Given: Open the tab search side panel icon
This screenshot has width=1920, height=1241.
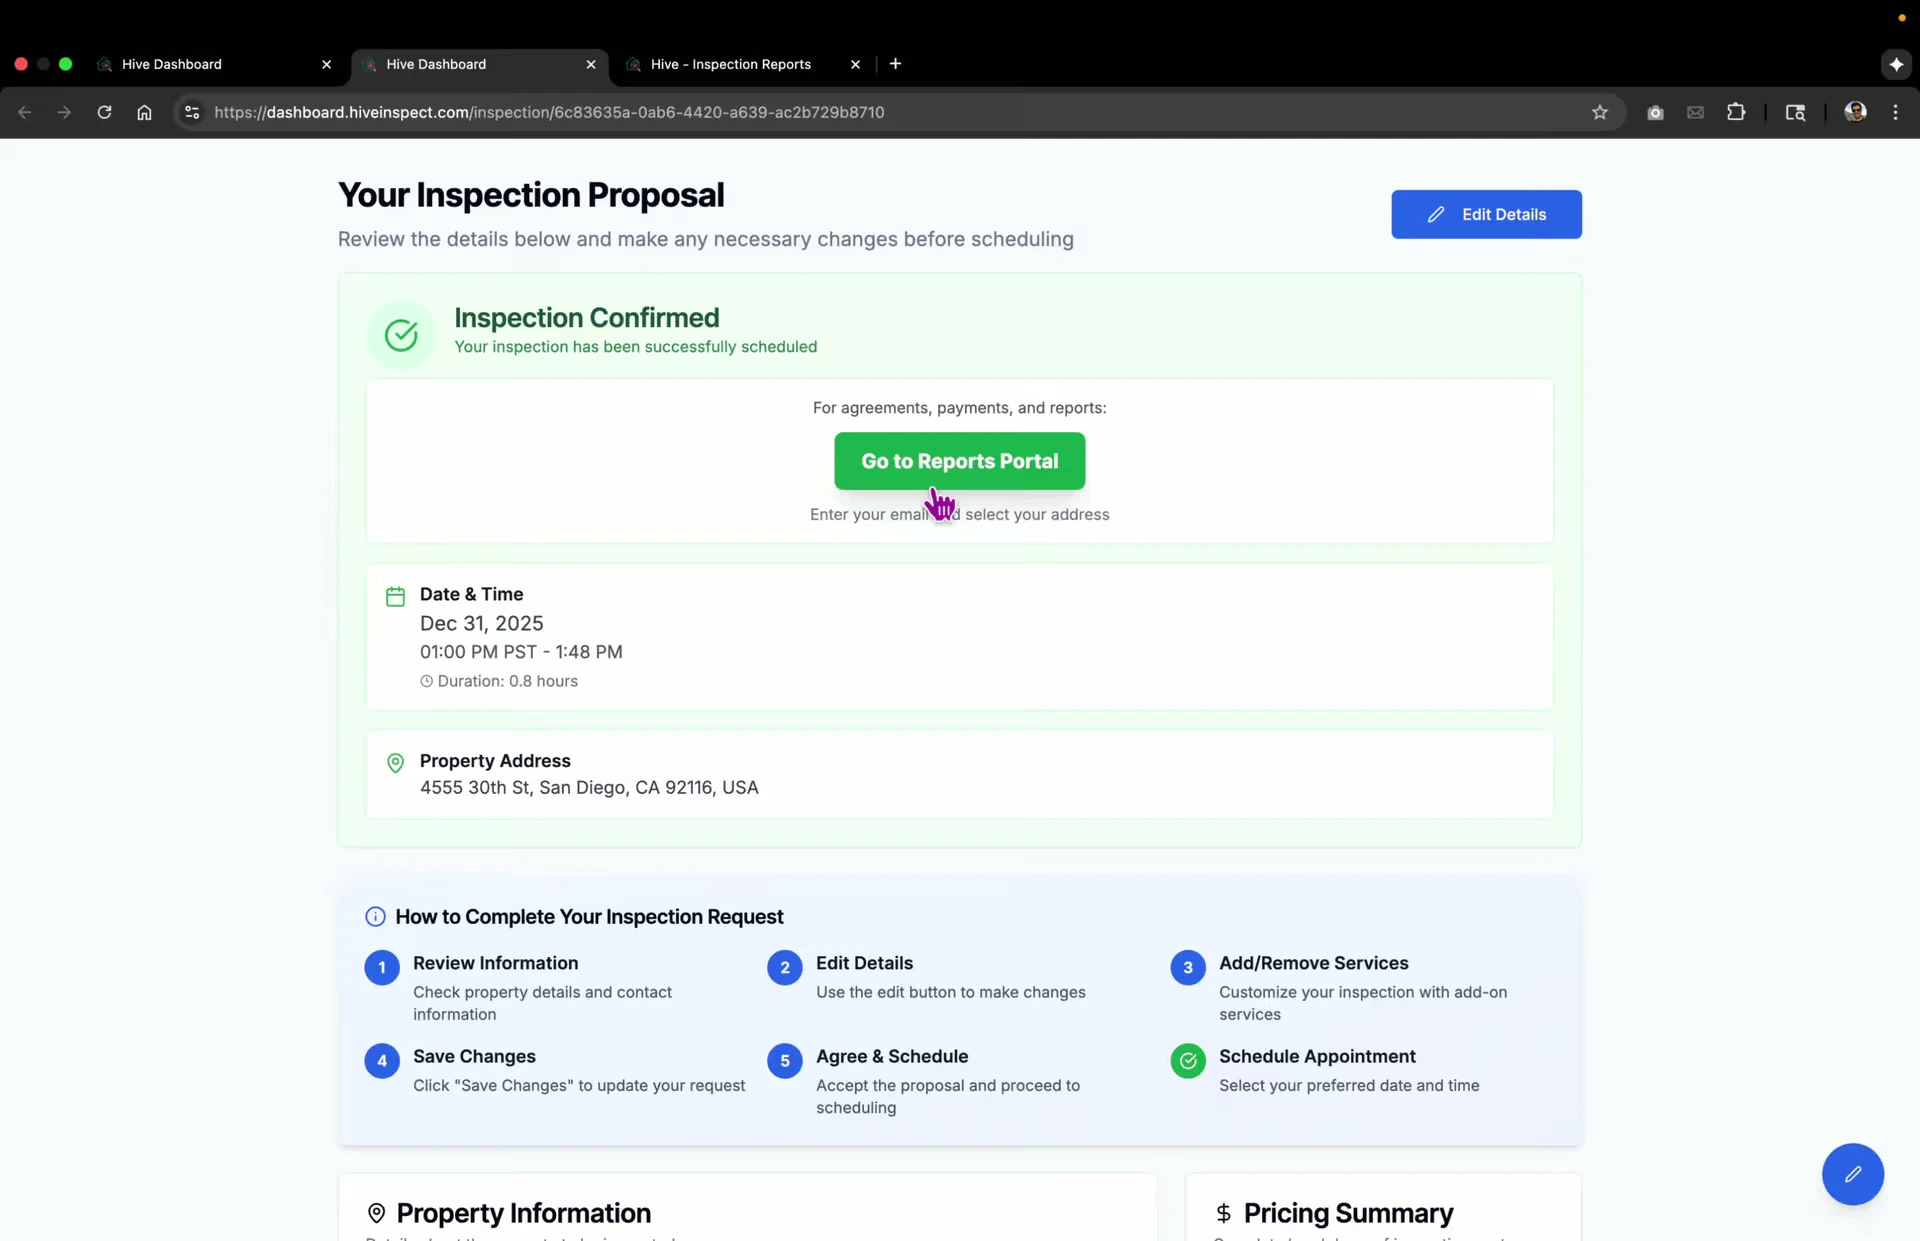Looking at the screenshot, I should pyautogui.click(x=1795, y=112).
